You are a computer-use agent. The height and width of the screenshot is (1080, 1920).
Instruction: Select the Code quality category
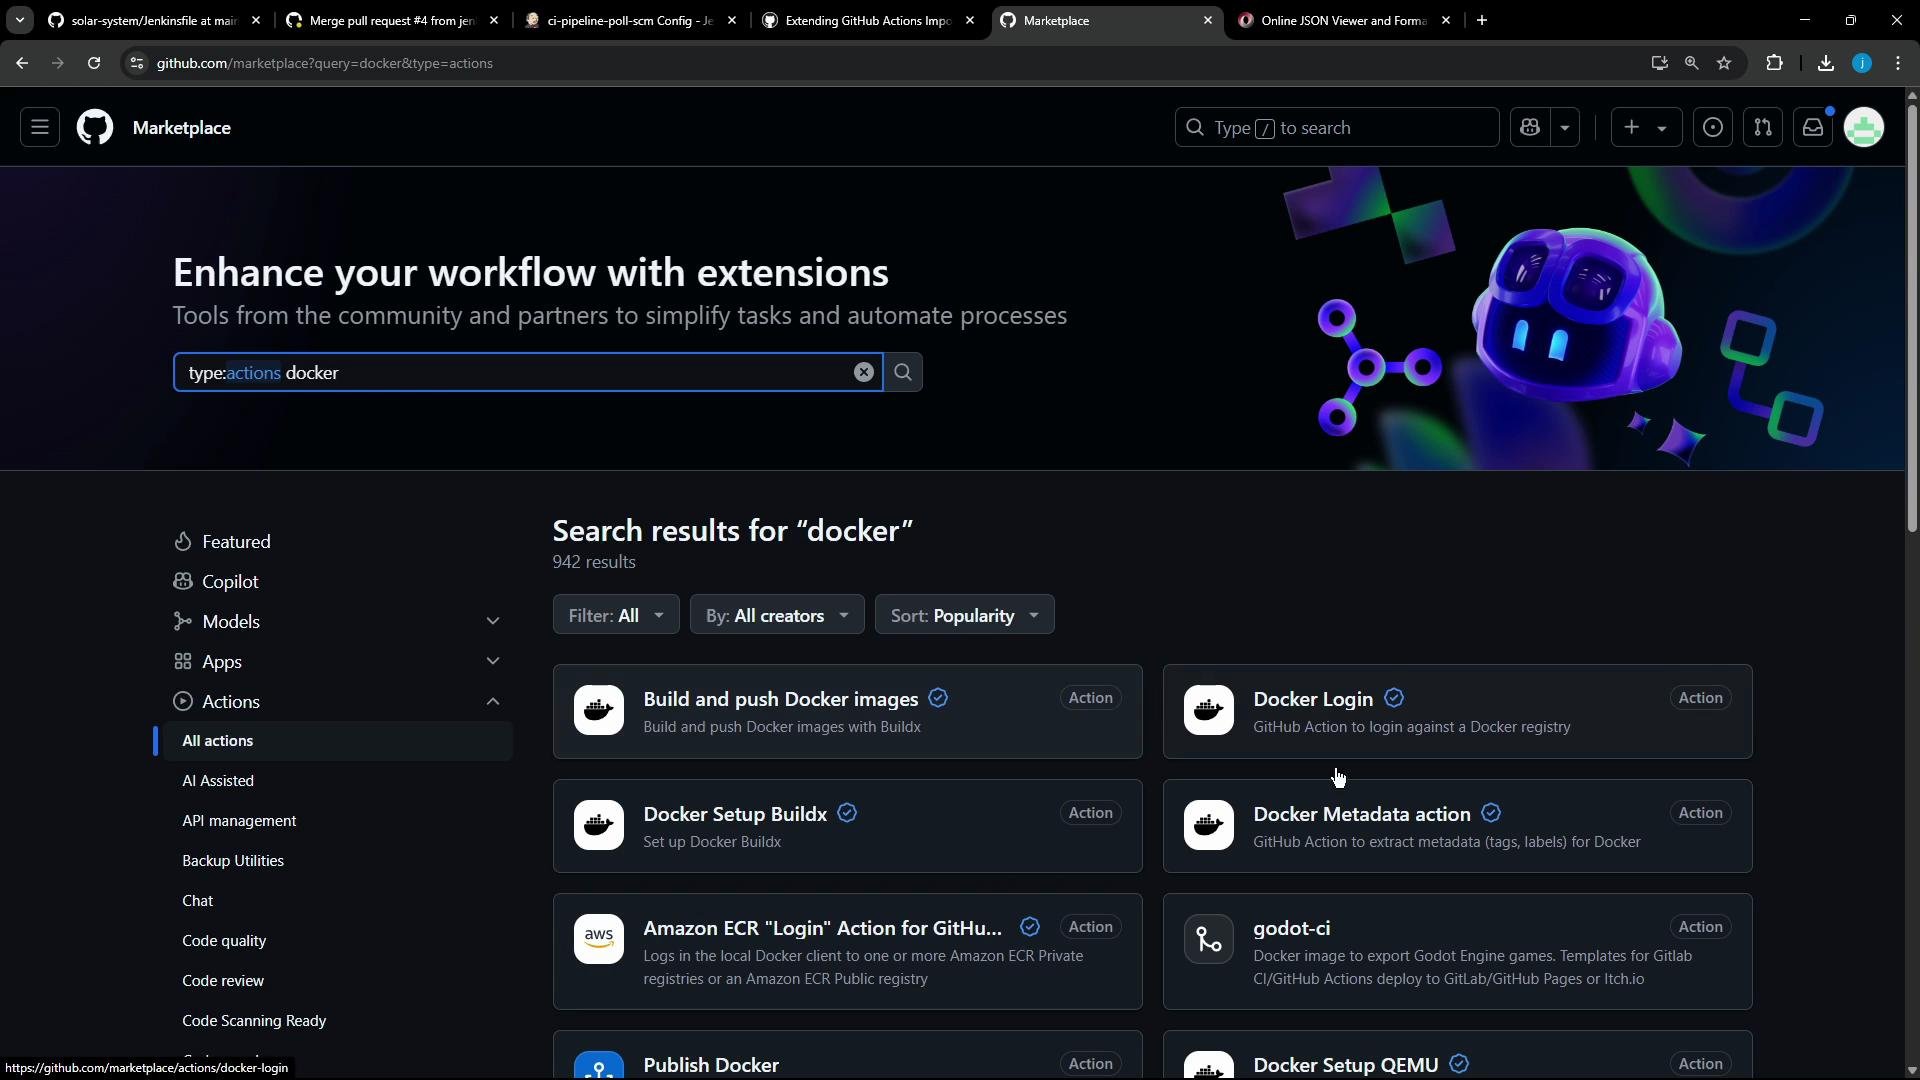pyautogui.click(x=224, y=941)
